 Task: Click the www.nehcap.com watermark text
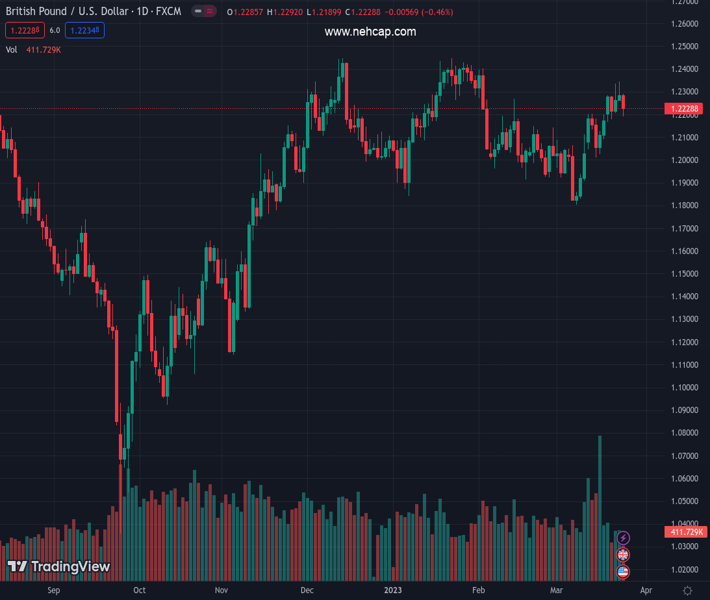click(370, 32)
